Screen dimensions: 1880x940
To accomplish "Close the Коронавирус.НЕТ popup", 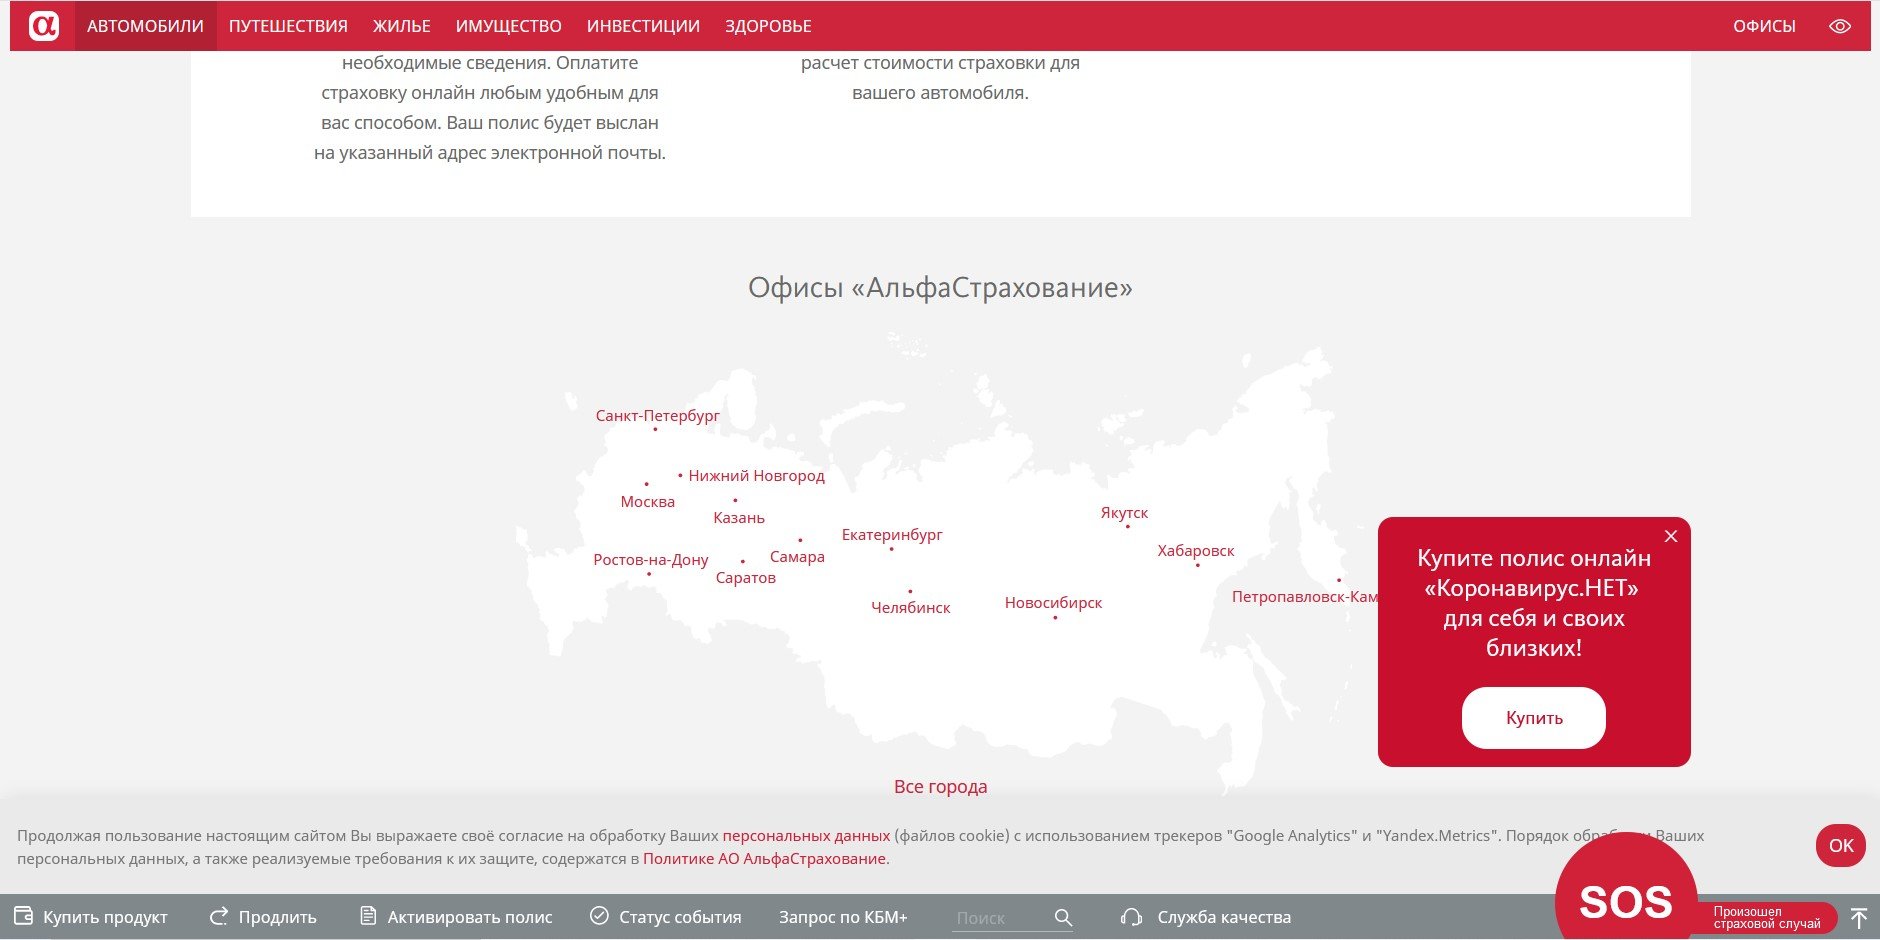I will point(1670,536).
